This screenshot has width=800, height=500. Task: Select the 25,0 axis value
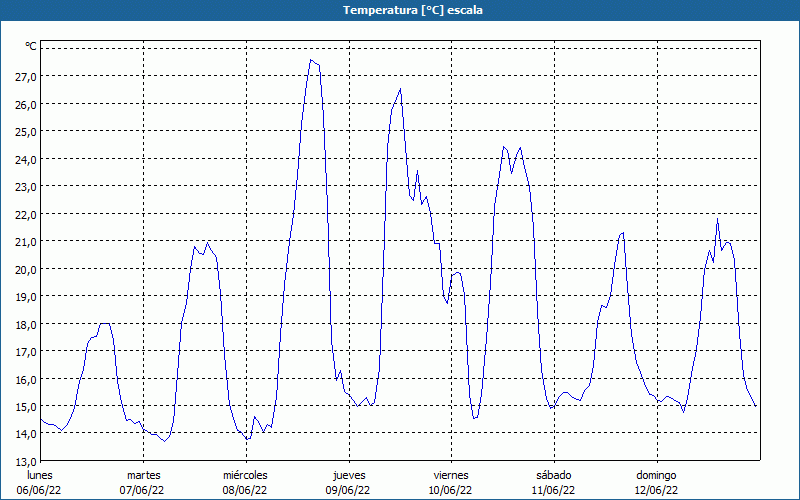(x=26, y=132)
